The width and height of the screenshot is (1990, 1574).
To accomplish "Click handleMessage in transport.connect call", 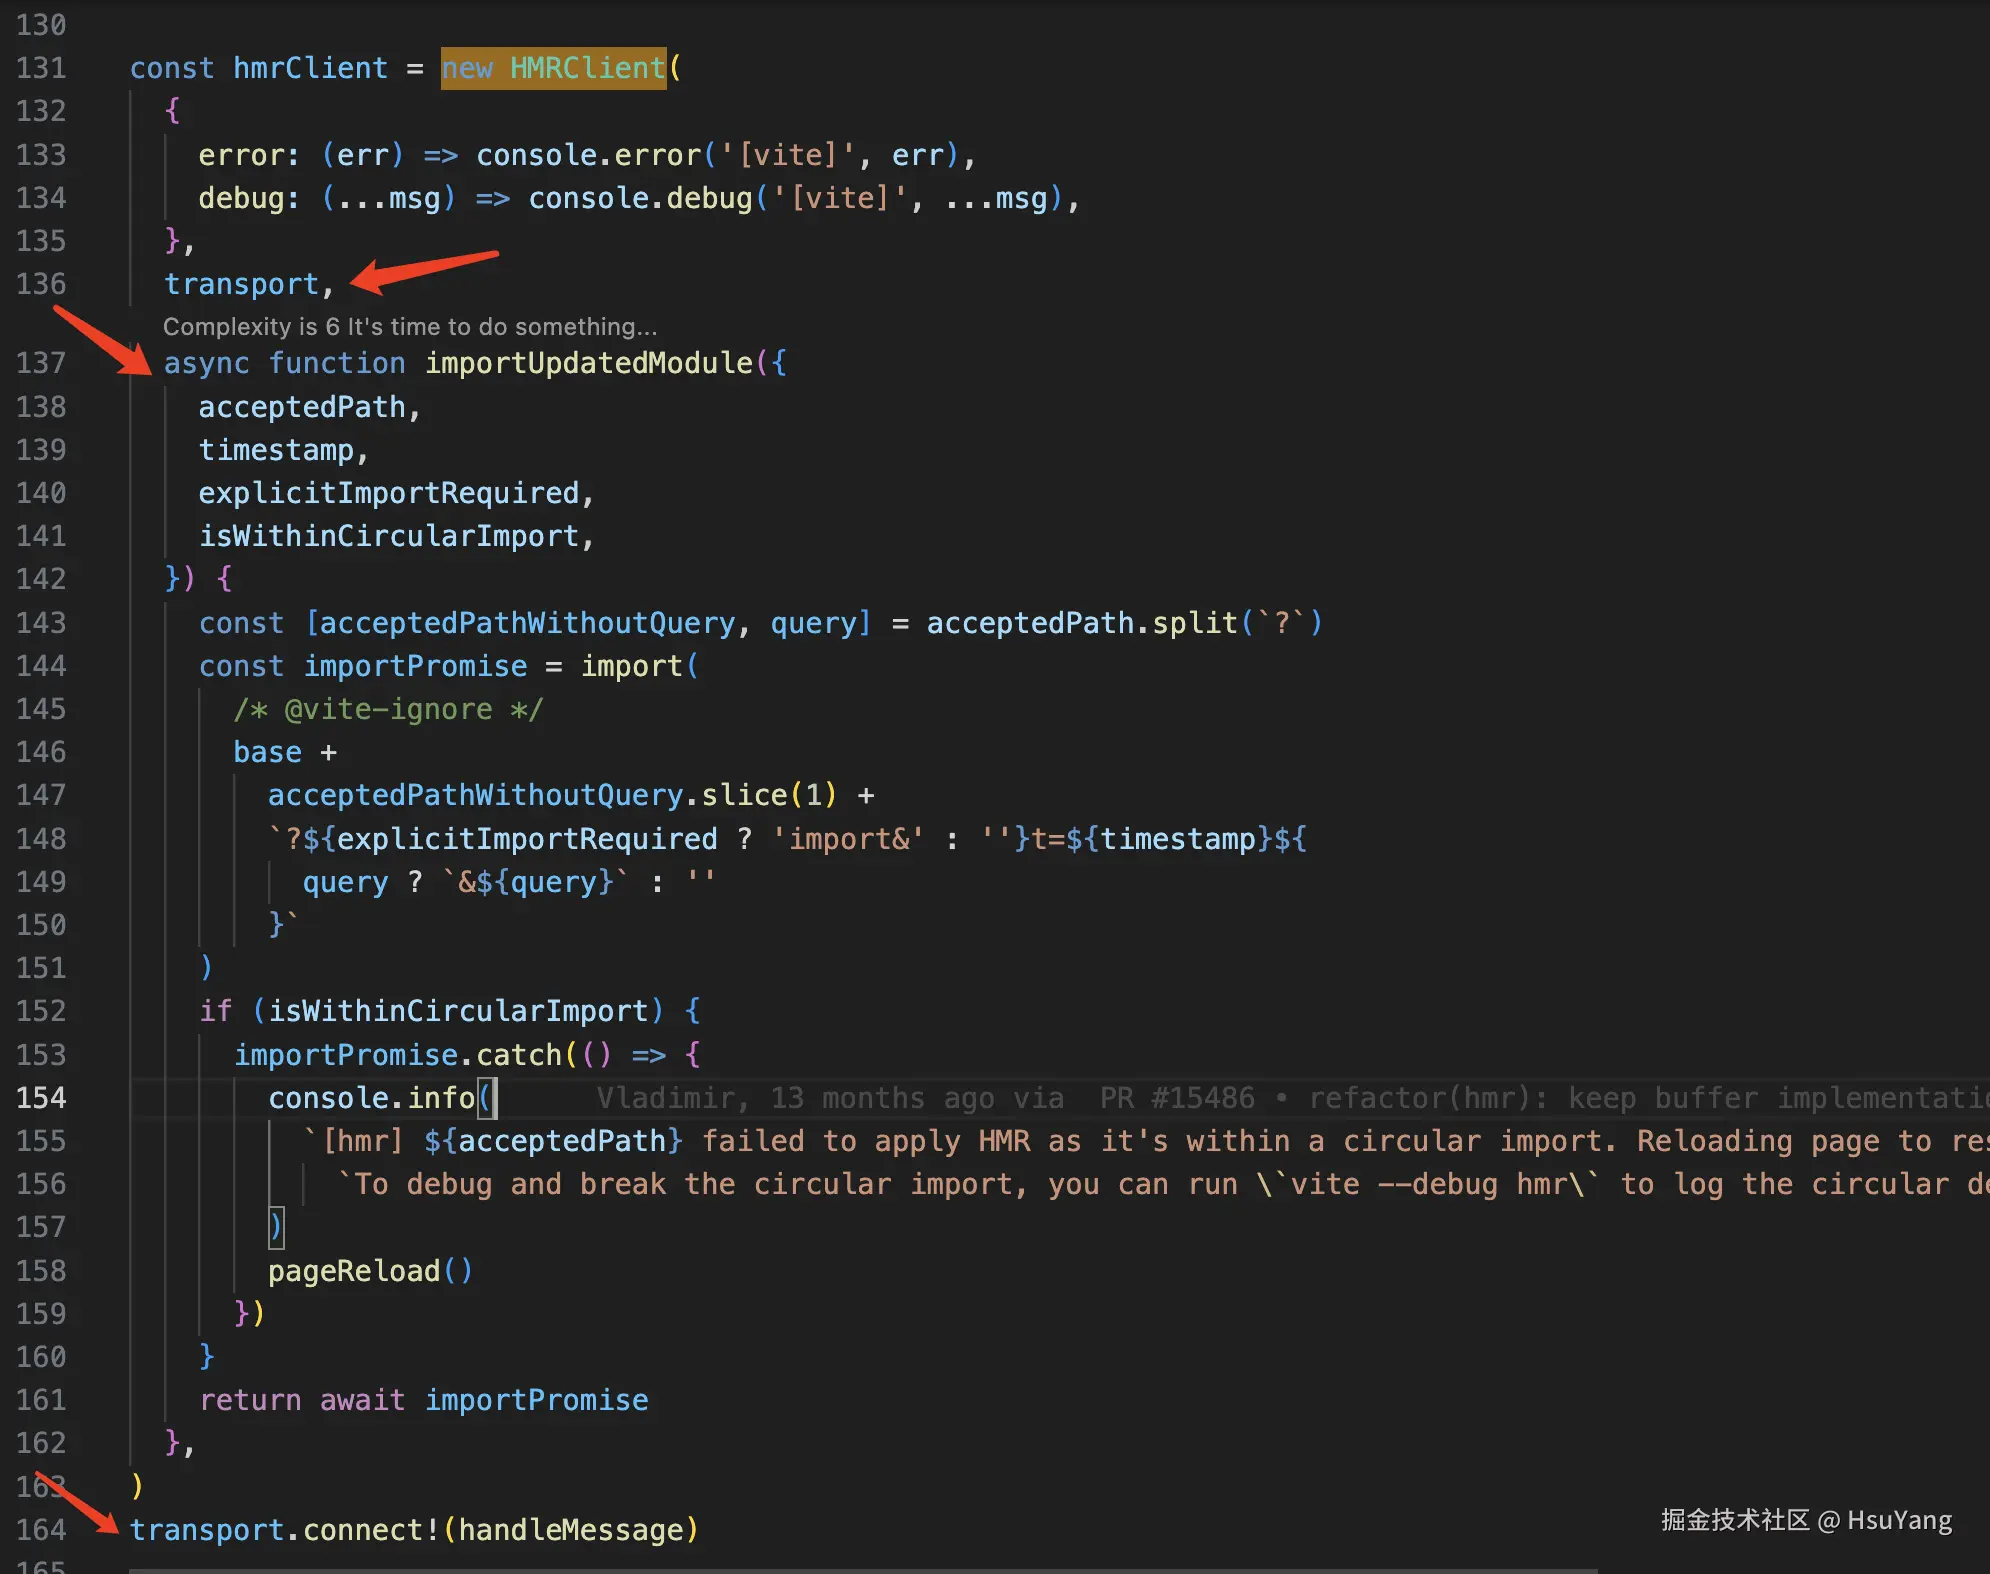I will pyautogui.click(x=571, y=1530).
